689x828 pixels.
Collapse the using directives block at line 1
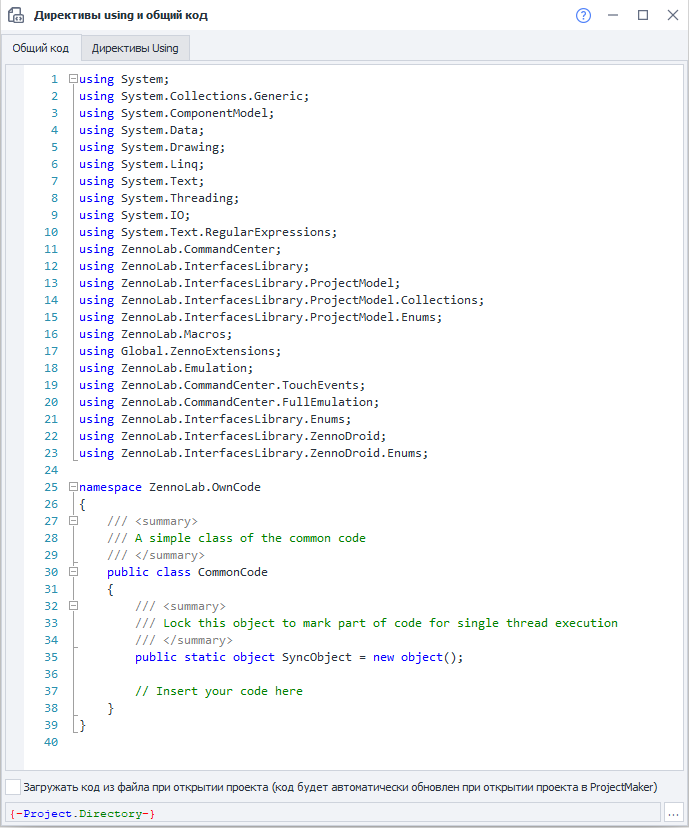pyautogui.click(x=73, y=79)
